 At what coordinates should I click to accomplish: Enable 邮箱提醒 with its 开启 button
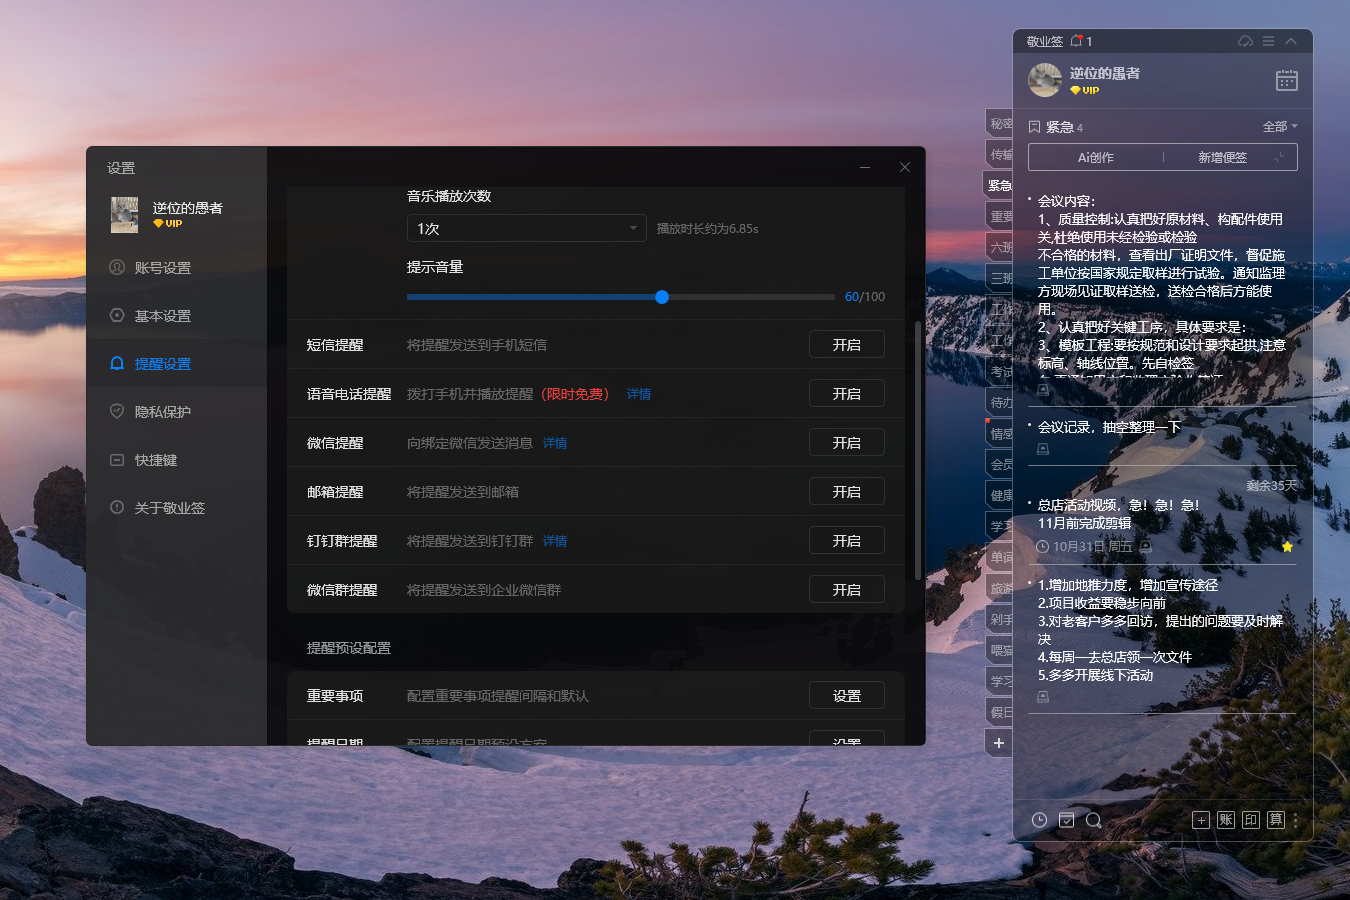click(847, 492)
